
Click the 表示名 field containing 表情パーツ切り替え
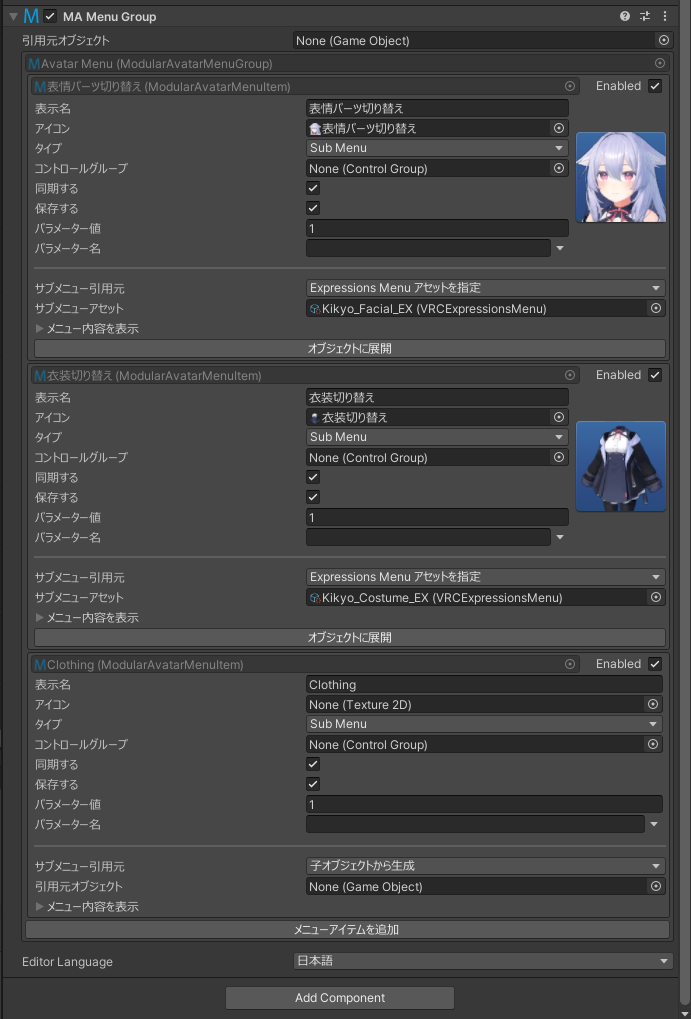coord(437,108)
